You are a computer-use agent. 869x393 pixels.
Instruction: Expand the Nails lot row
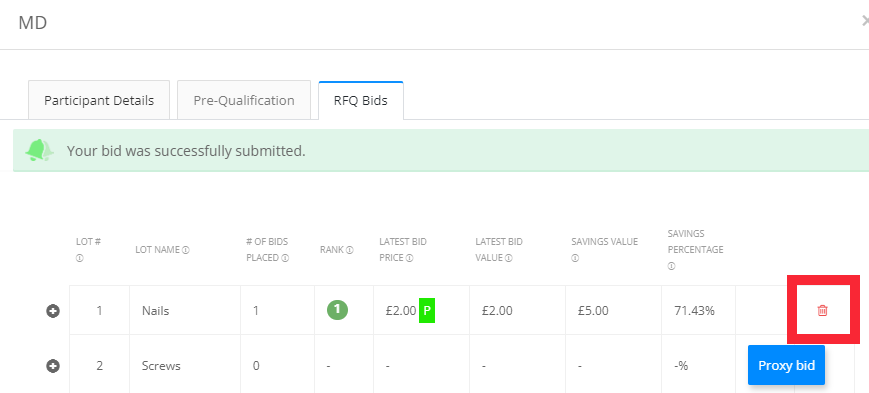53,311
